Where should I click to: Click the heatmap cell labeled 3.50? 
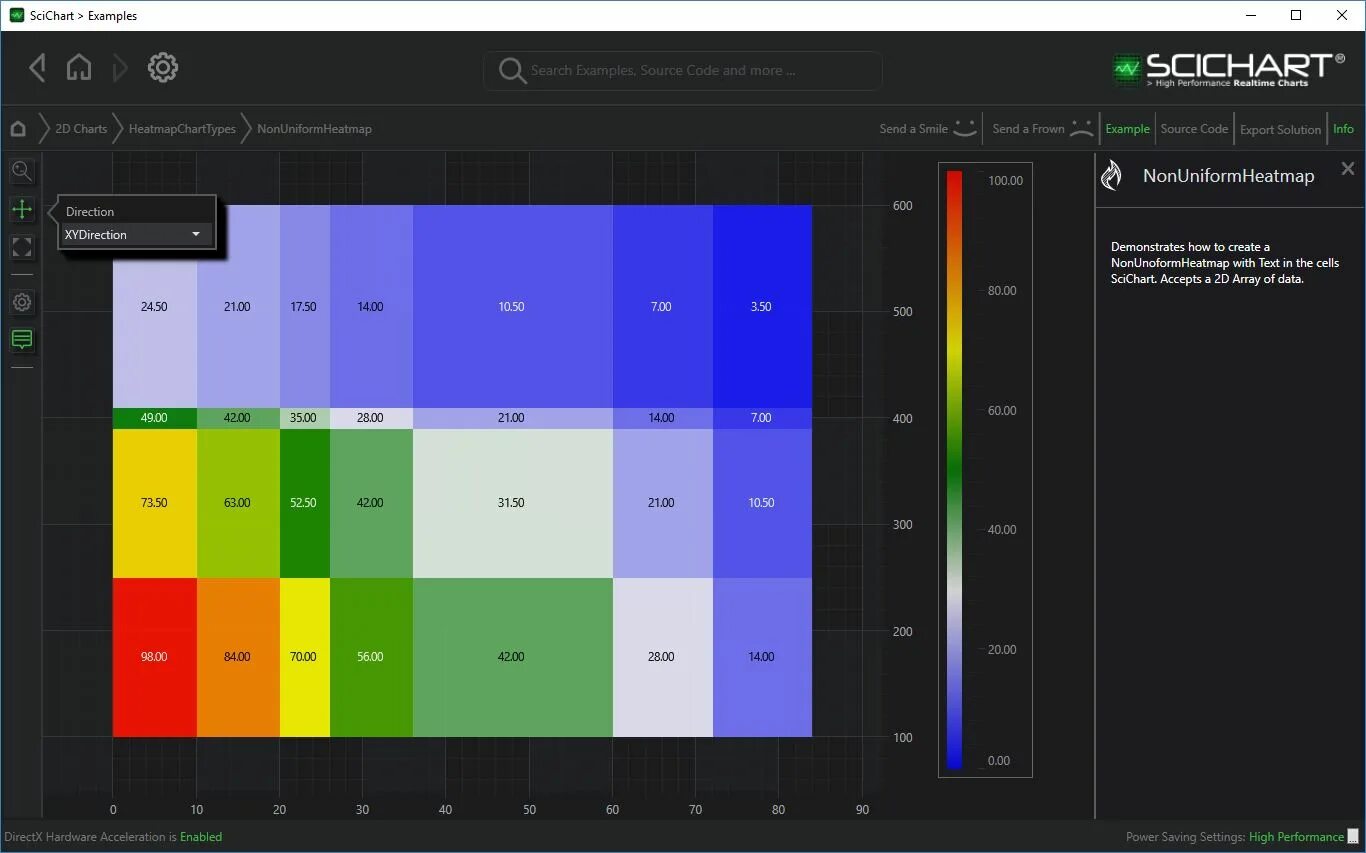762,307
